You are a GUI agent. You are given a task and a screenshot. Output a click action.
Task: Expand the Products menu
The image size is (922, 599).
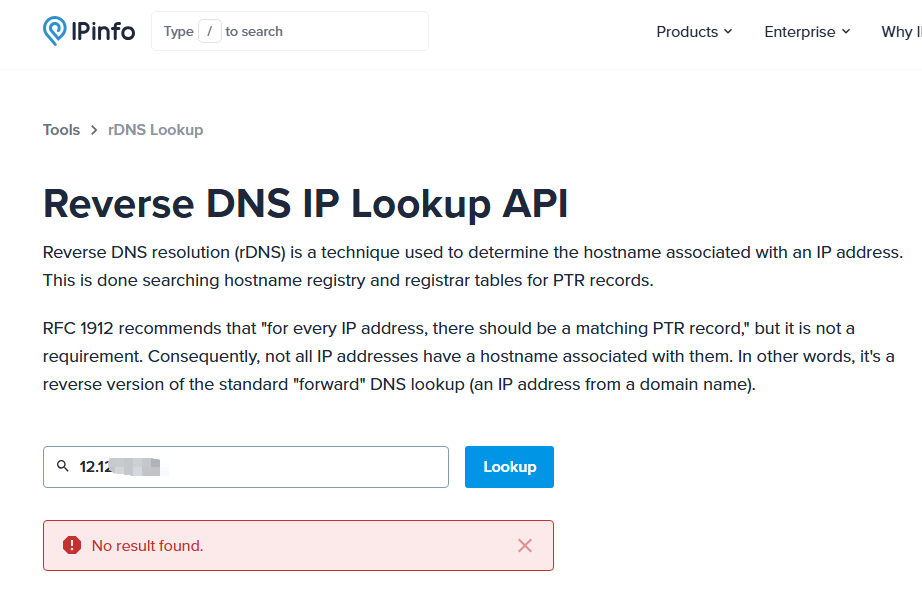click(x=694, y=32)
